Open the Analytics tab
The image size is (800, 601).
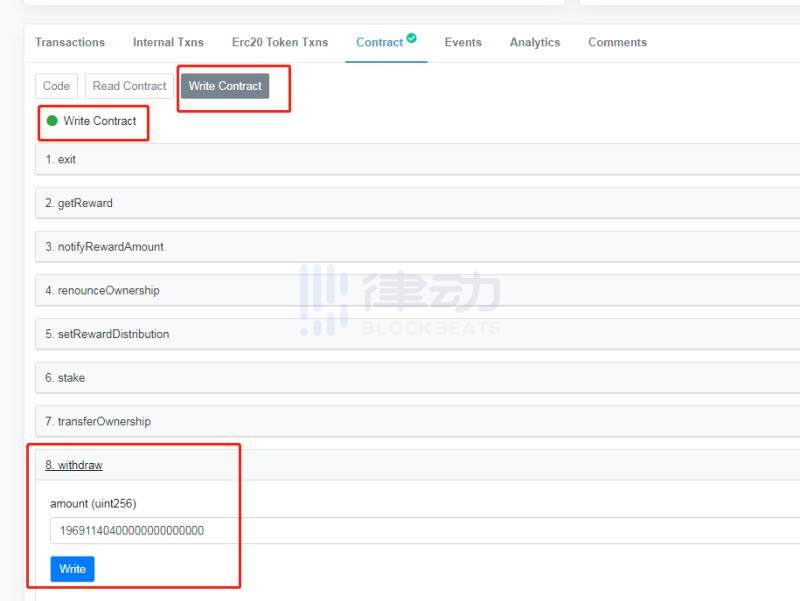(x=535, y=42)
